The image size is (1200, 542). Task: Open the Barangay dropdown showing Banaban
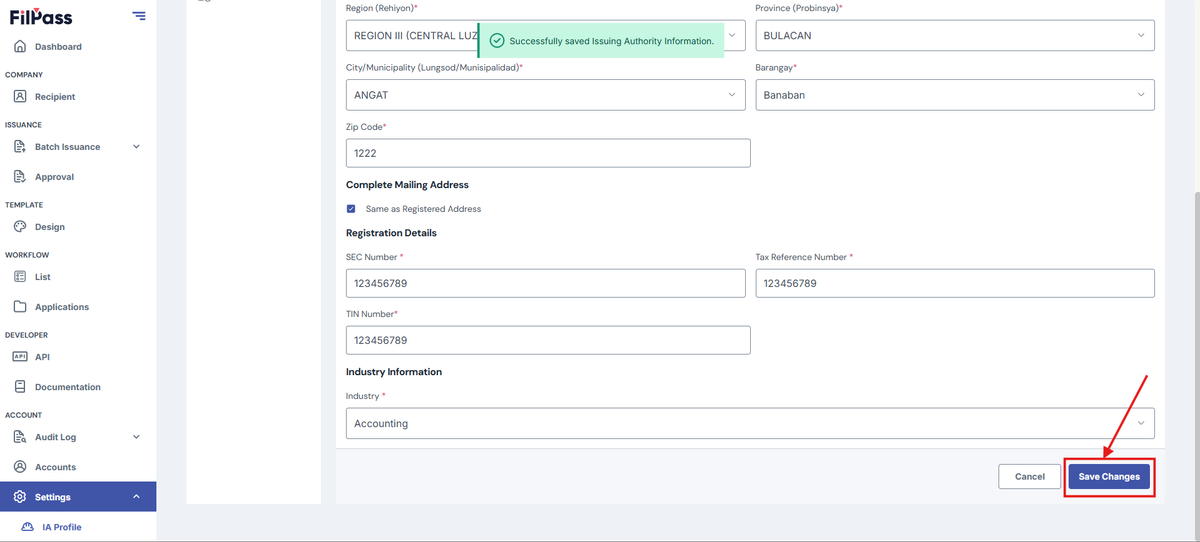[x=955, y=95]
